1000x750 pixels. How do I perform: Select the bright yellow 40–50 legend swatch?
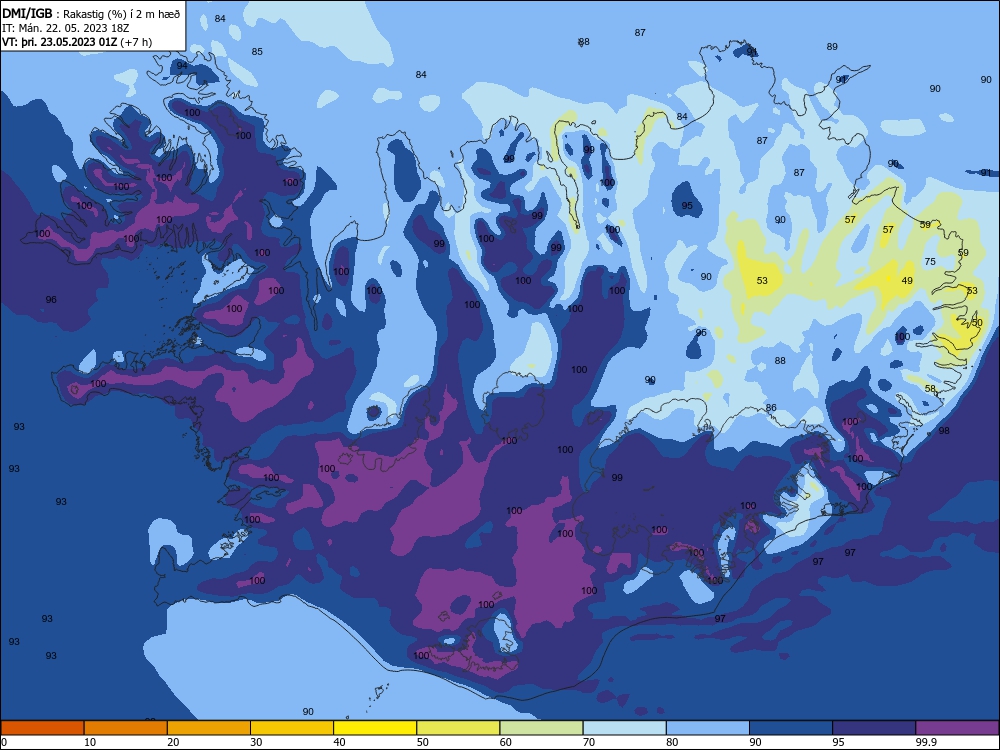pos(375,728)
